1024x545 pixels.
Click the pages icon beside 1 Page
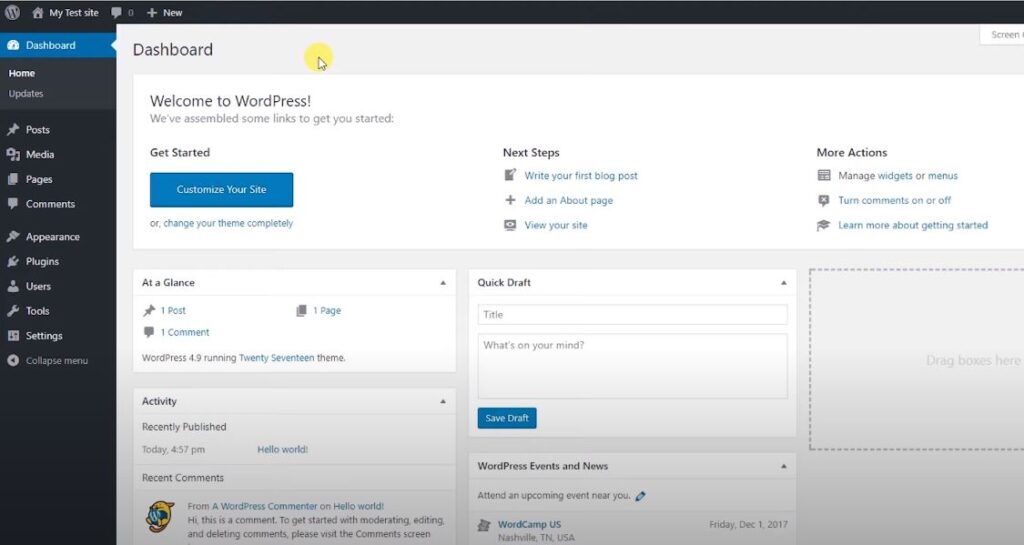(x=301, y=311)
